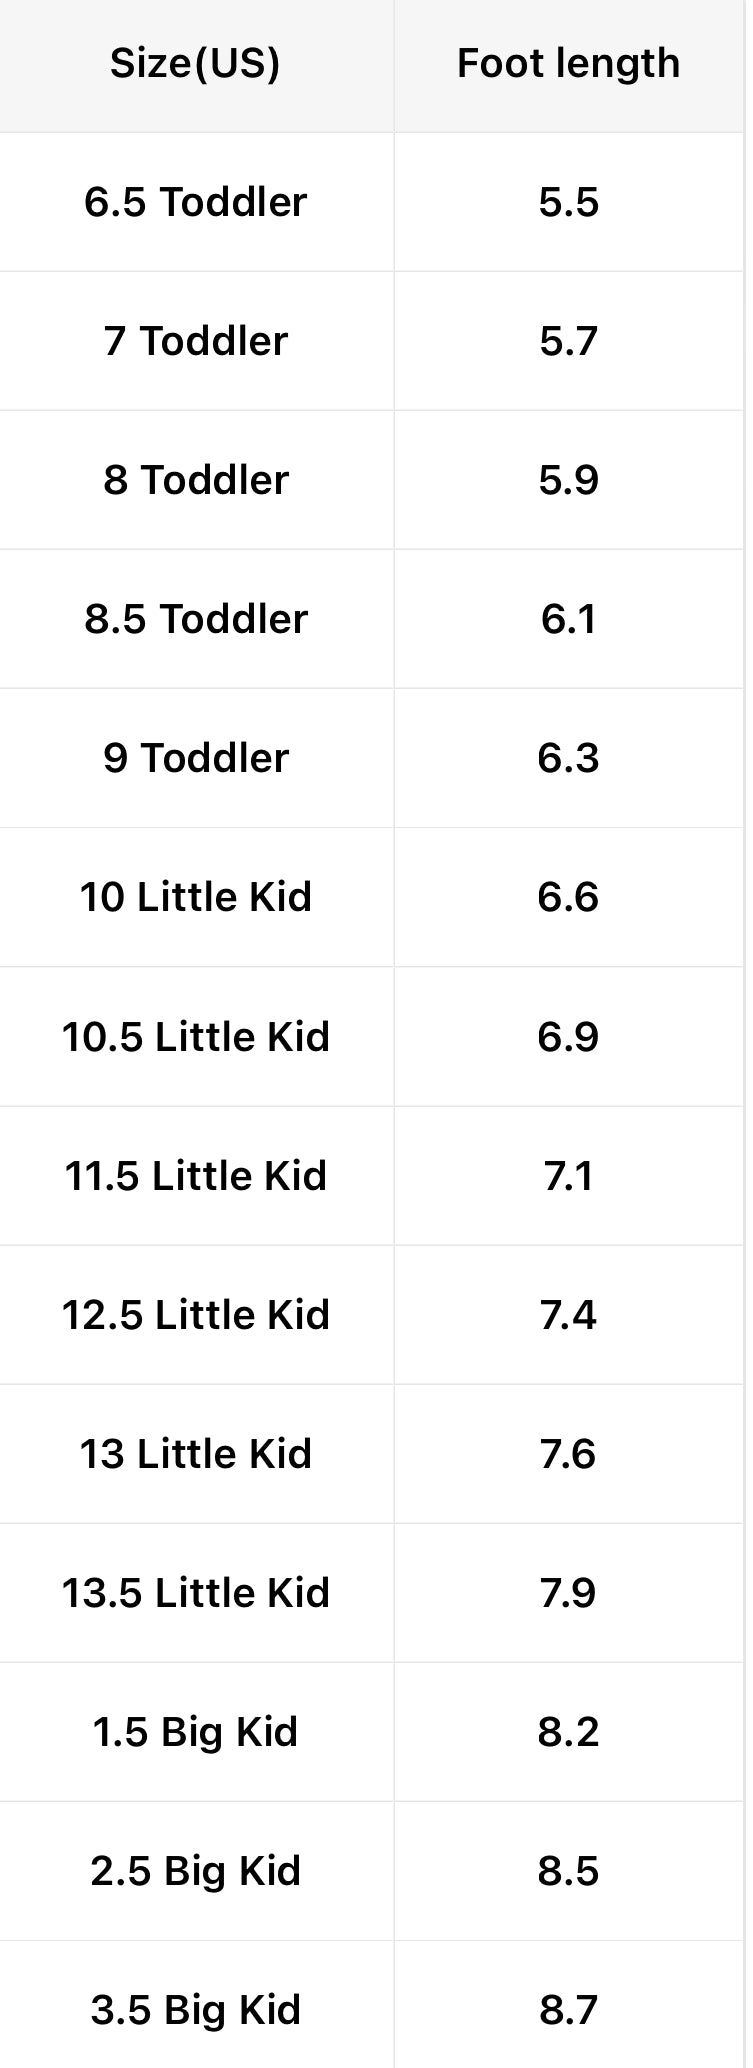Click the 13.5 Little Kid size cell

pyautogui.click(x=195, y=1593)
